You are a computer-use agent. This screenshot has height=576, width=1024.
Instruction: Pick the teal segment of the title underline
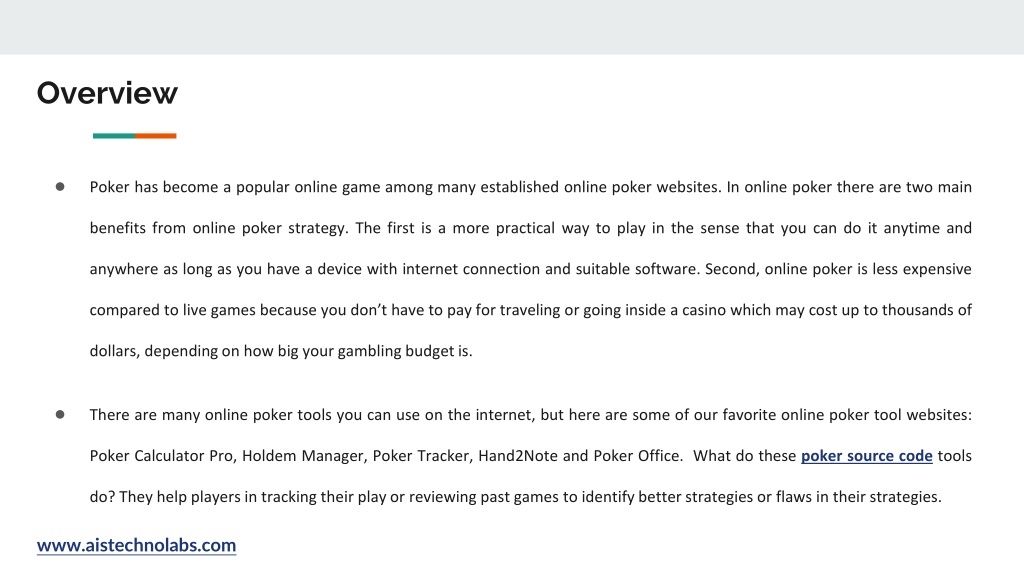[114, 136]
